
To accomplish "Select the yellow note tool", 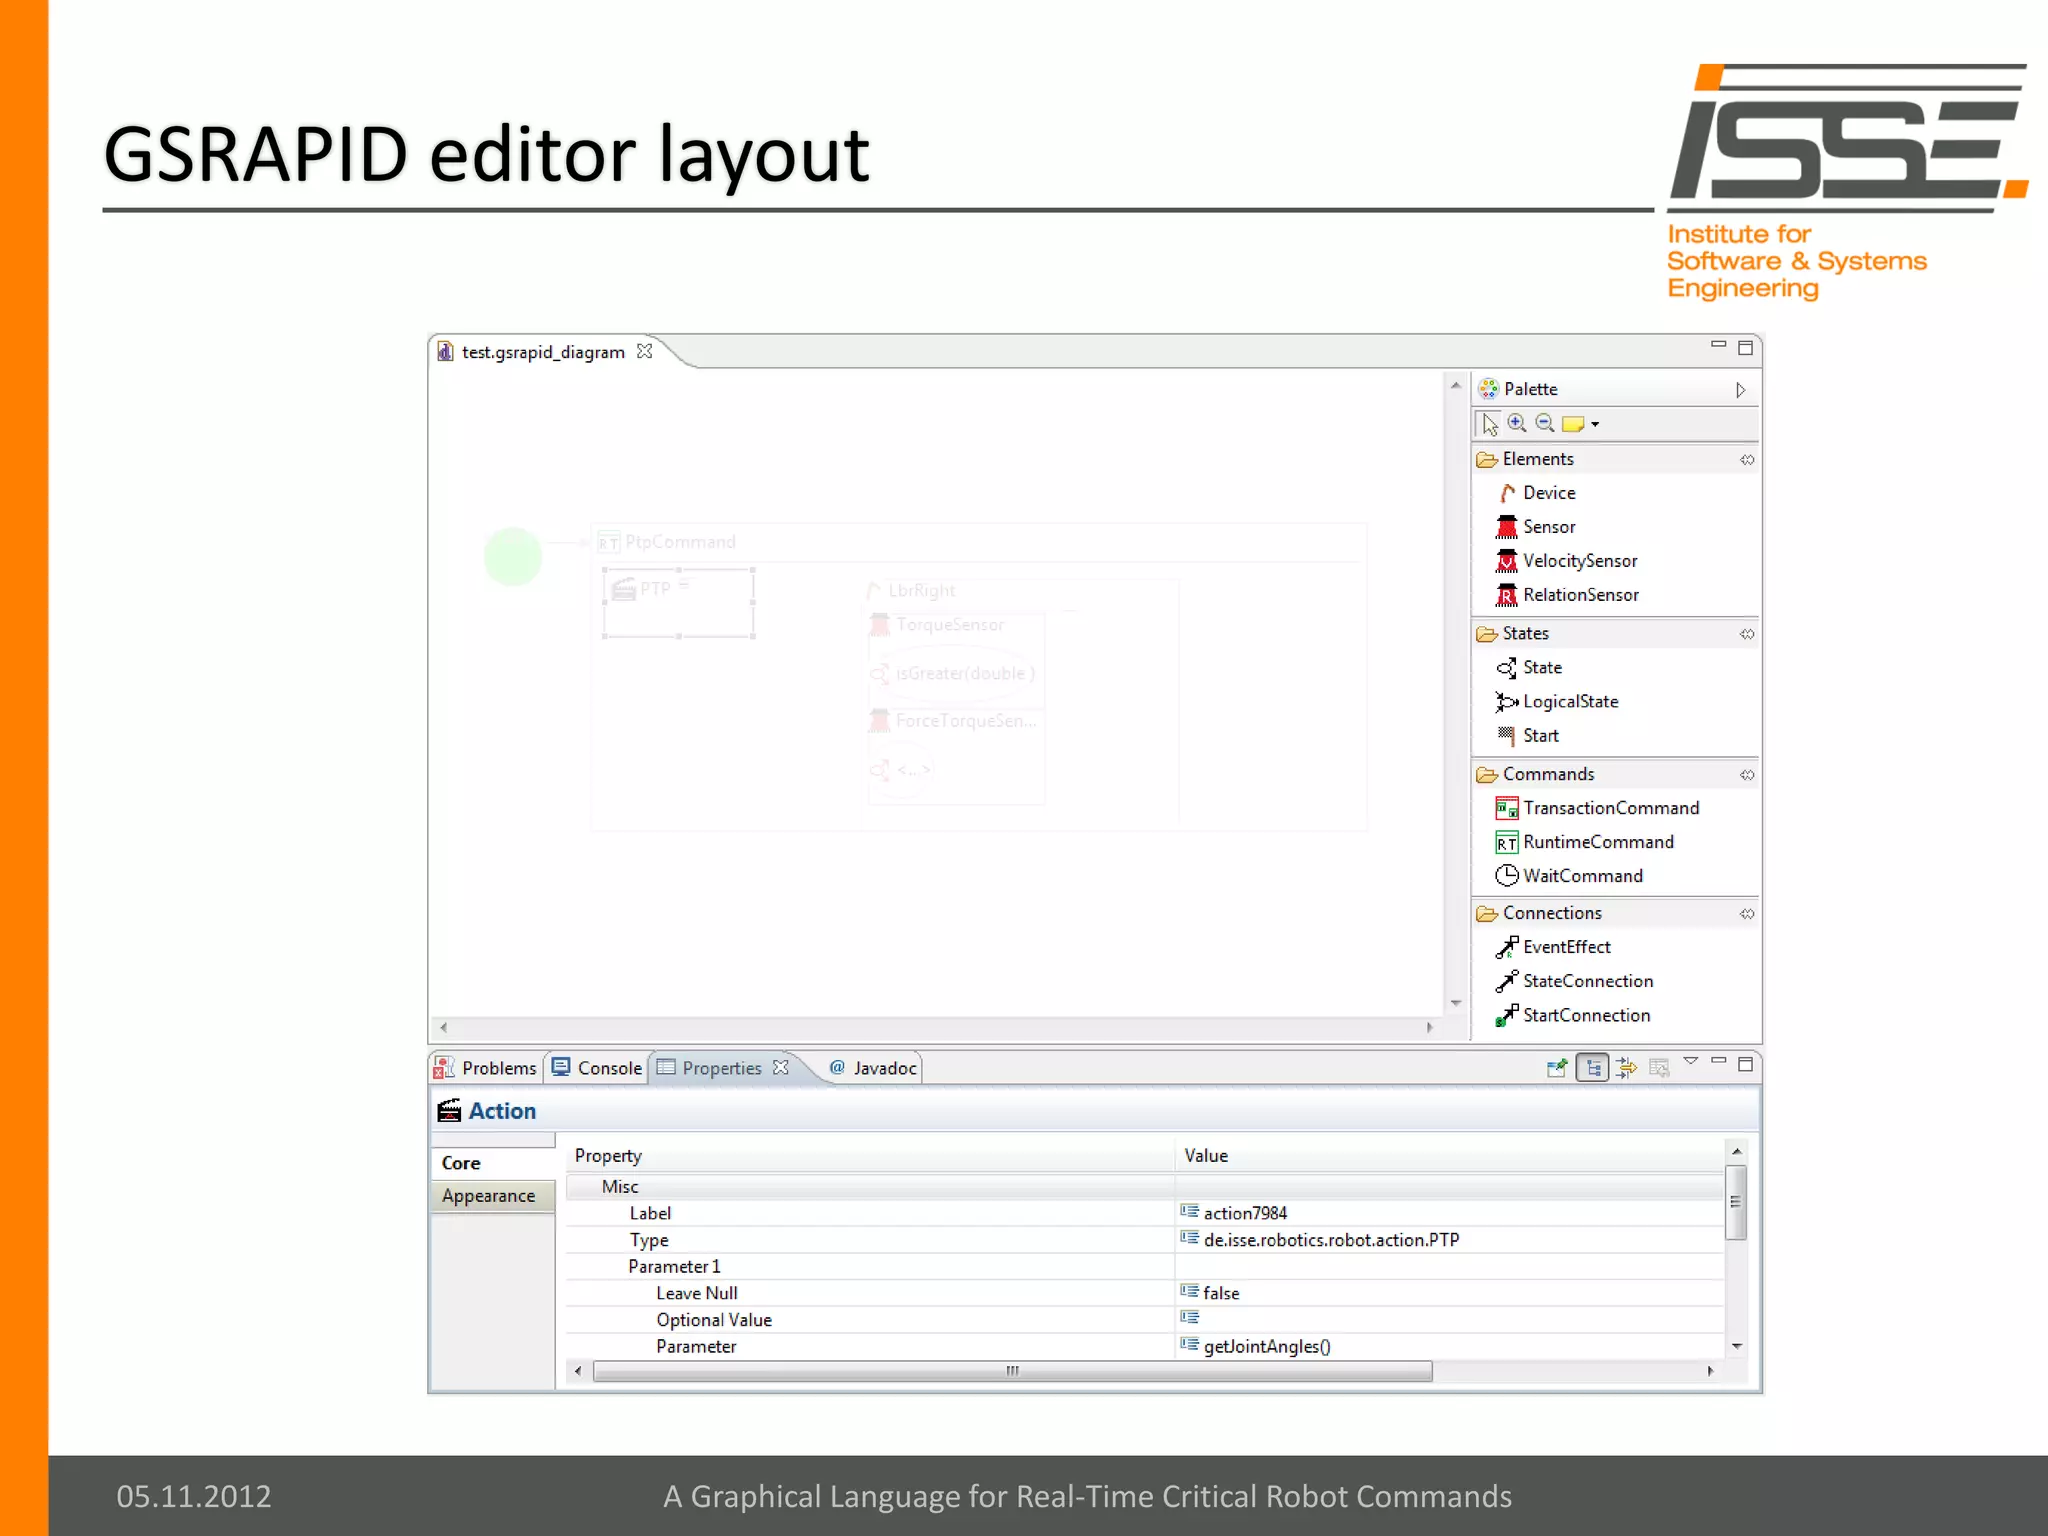I will click(x=1573, y=424).
